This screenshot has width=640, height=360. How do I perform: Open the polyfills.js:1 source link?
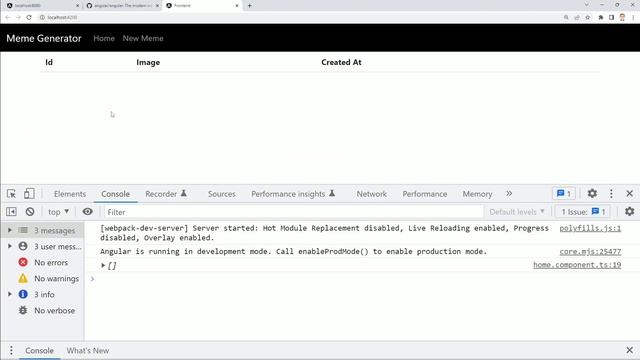pos(590,228)
